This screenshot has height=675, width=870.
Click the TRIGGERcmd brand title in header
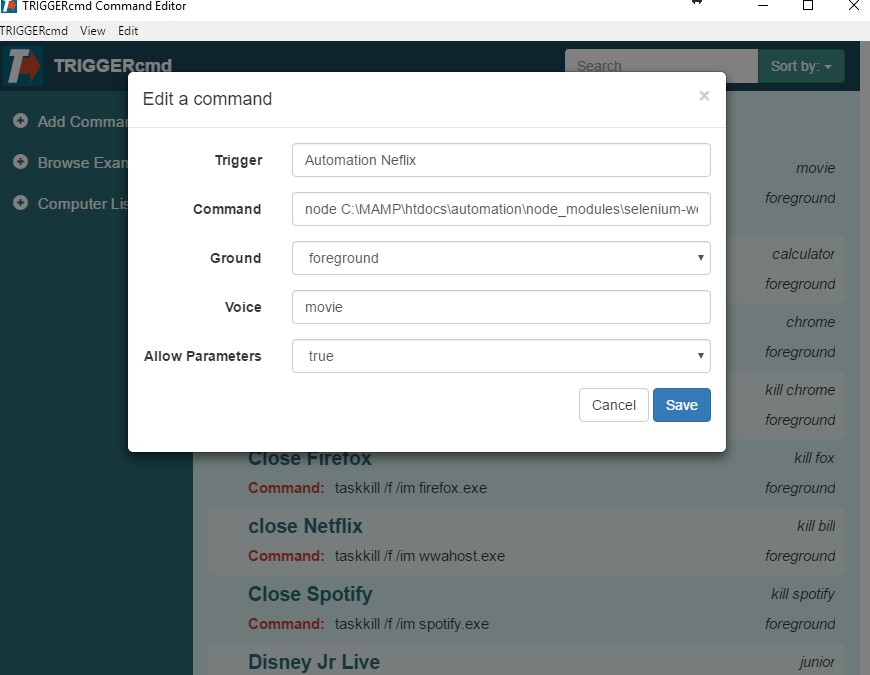[113, 65]
